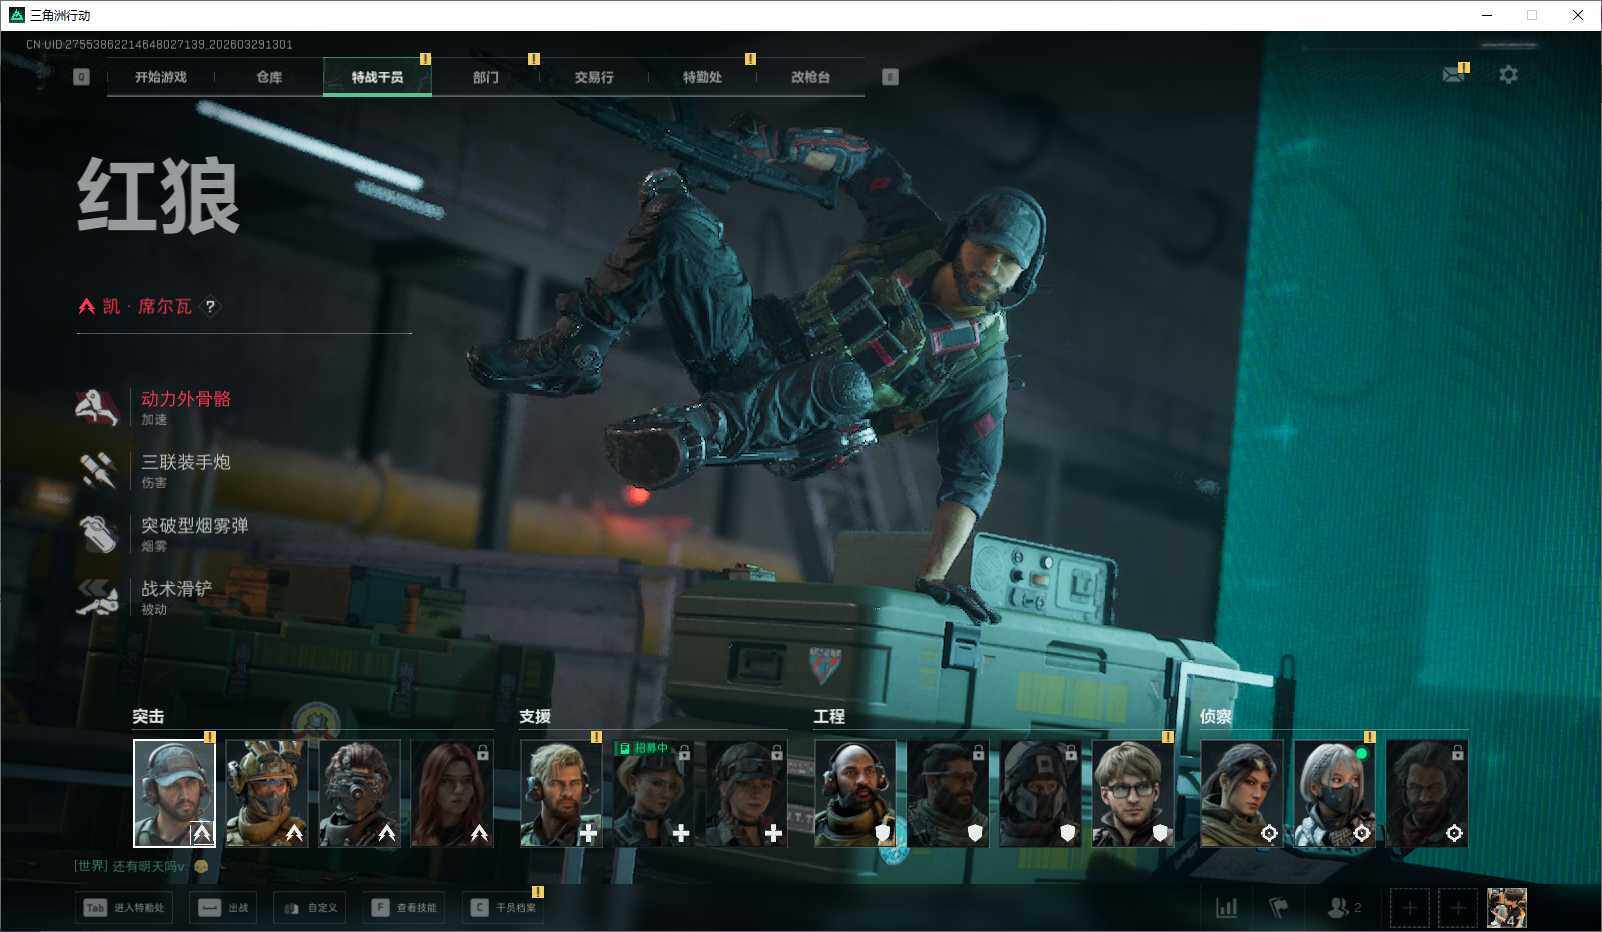The width and height of the screenshot is (1602, 932).
Task: Open the 开始游戏 tab
Action: (161, 77)
